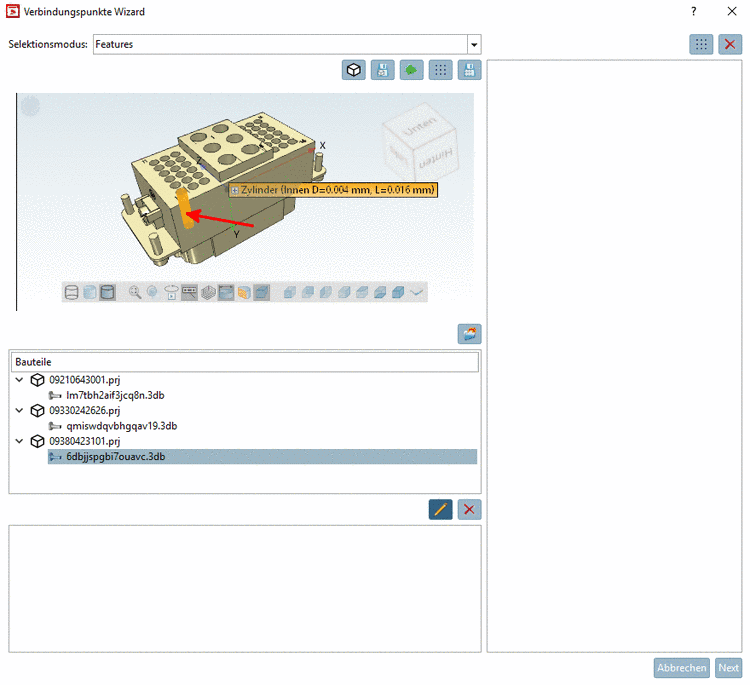Click the Abbrechen button
The height and width of the screenshot is (685, 750).
(682, 668)
